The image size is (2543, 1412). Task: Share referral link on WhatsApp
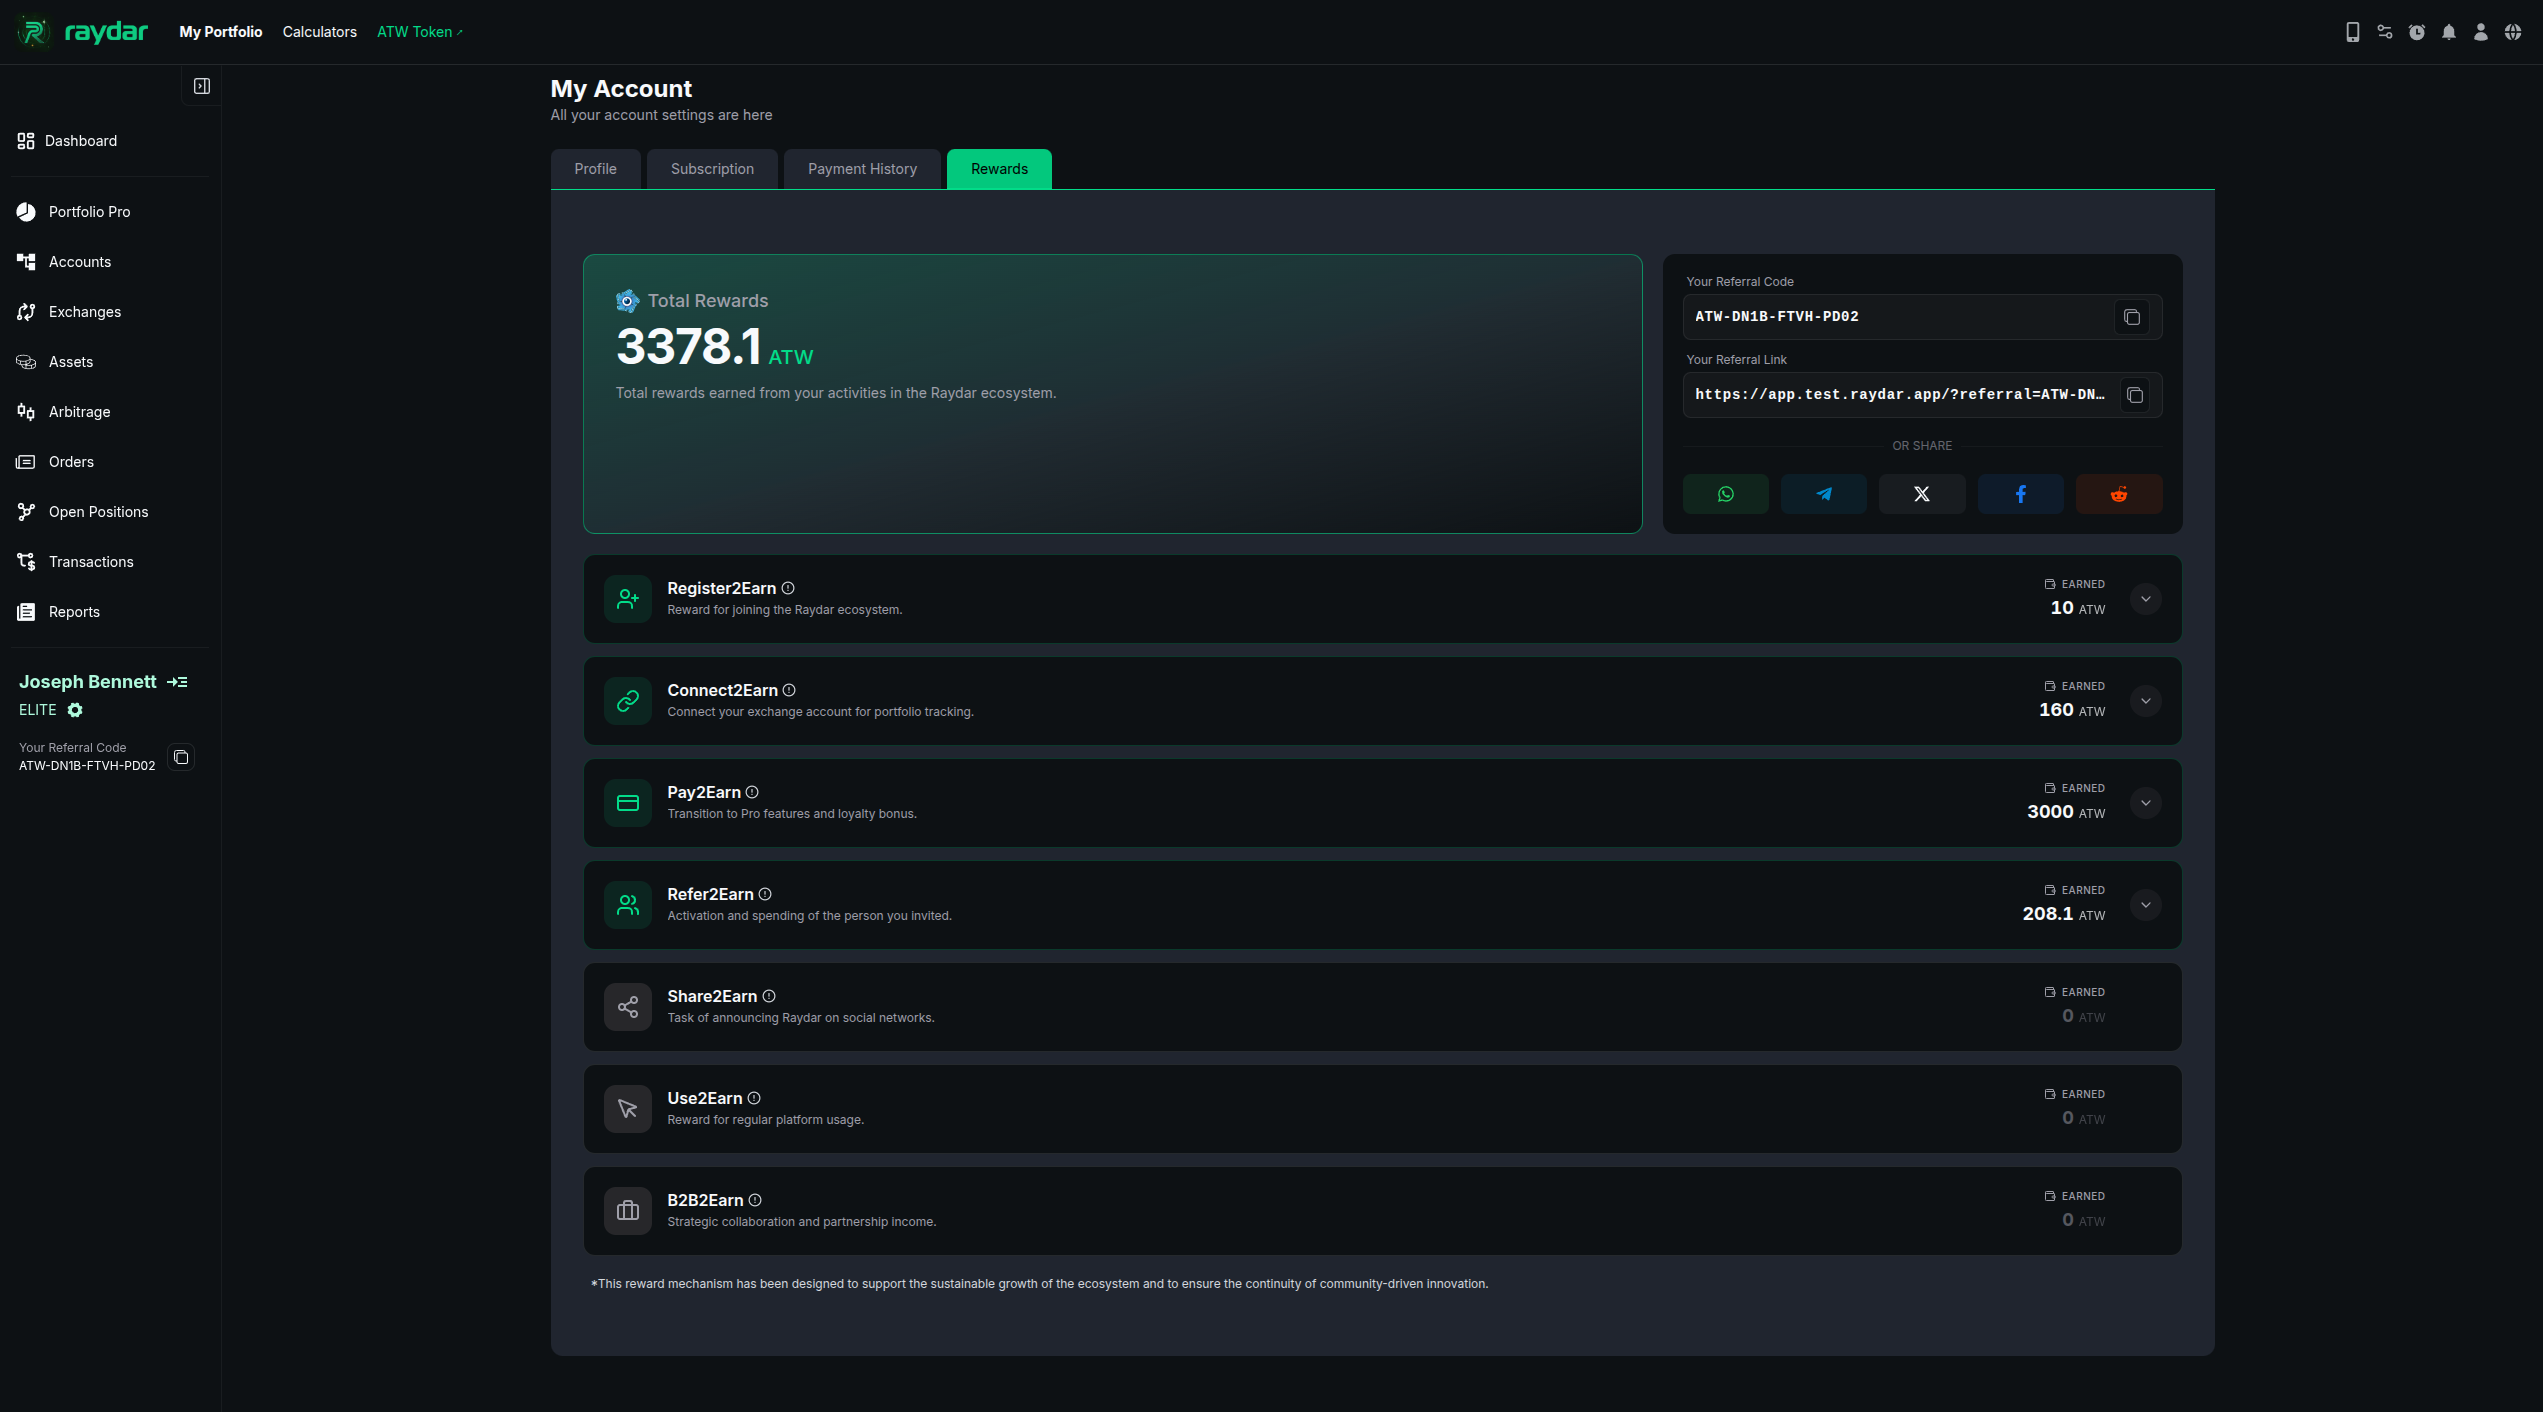click(x=1725, y=493)
